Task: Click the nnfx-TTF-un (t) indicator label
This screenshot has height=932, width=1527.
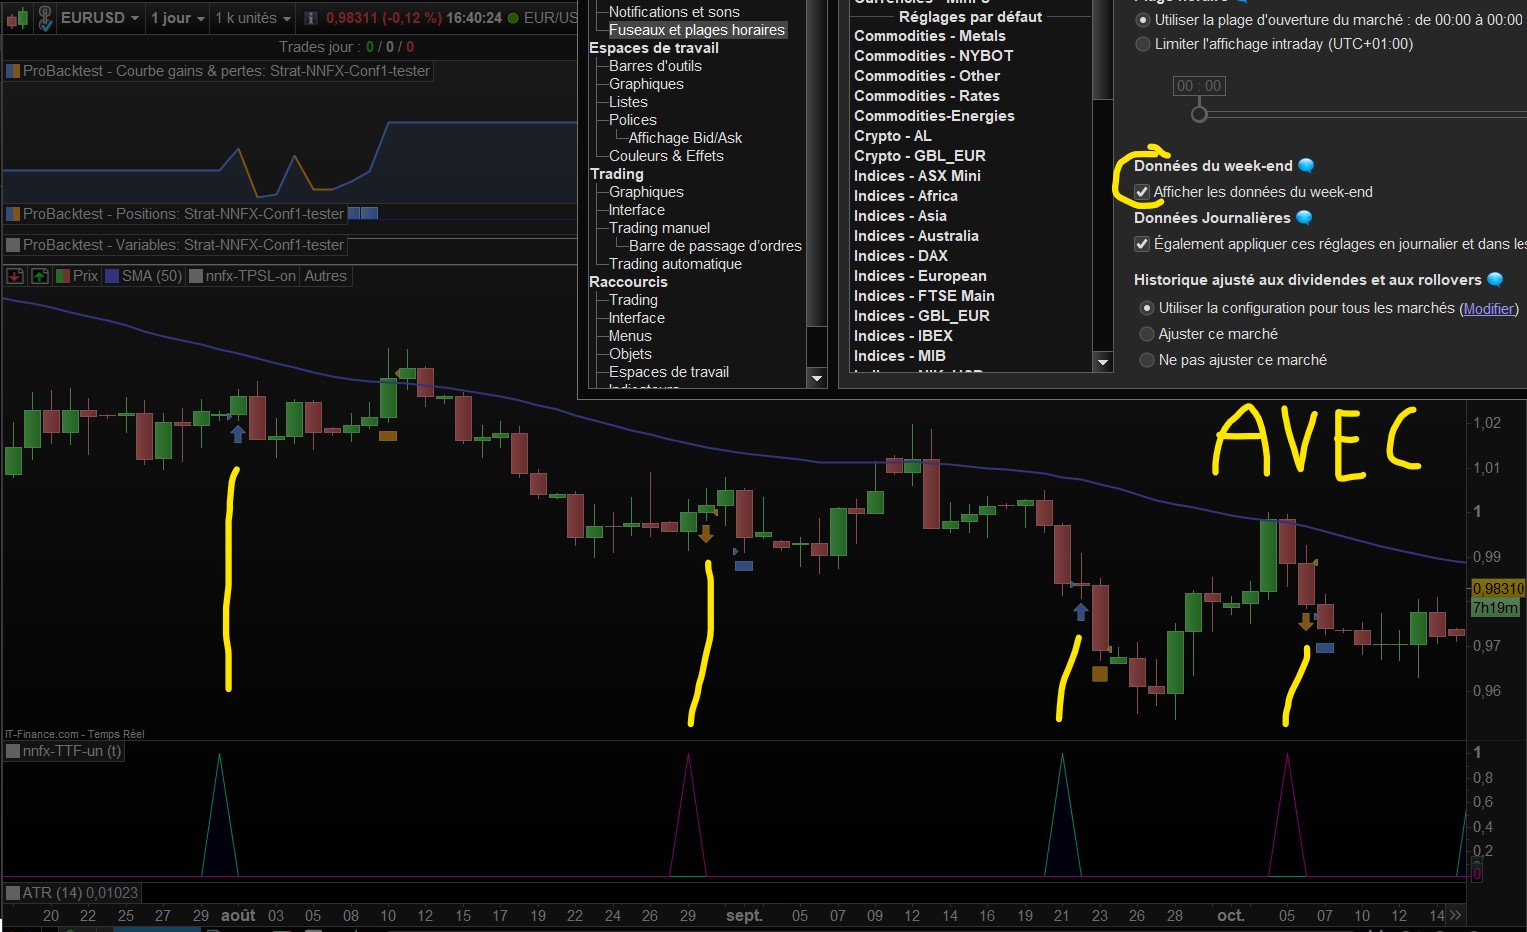Action: tap(72, 751)
